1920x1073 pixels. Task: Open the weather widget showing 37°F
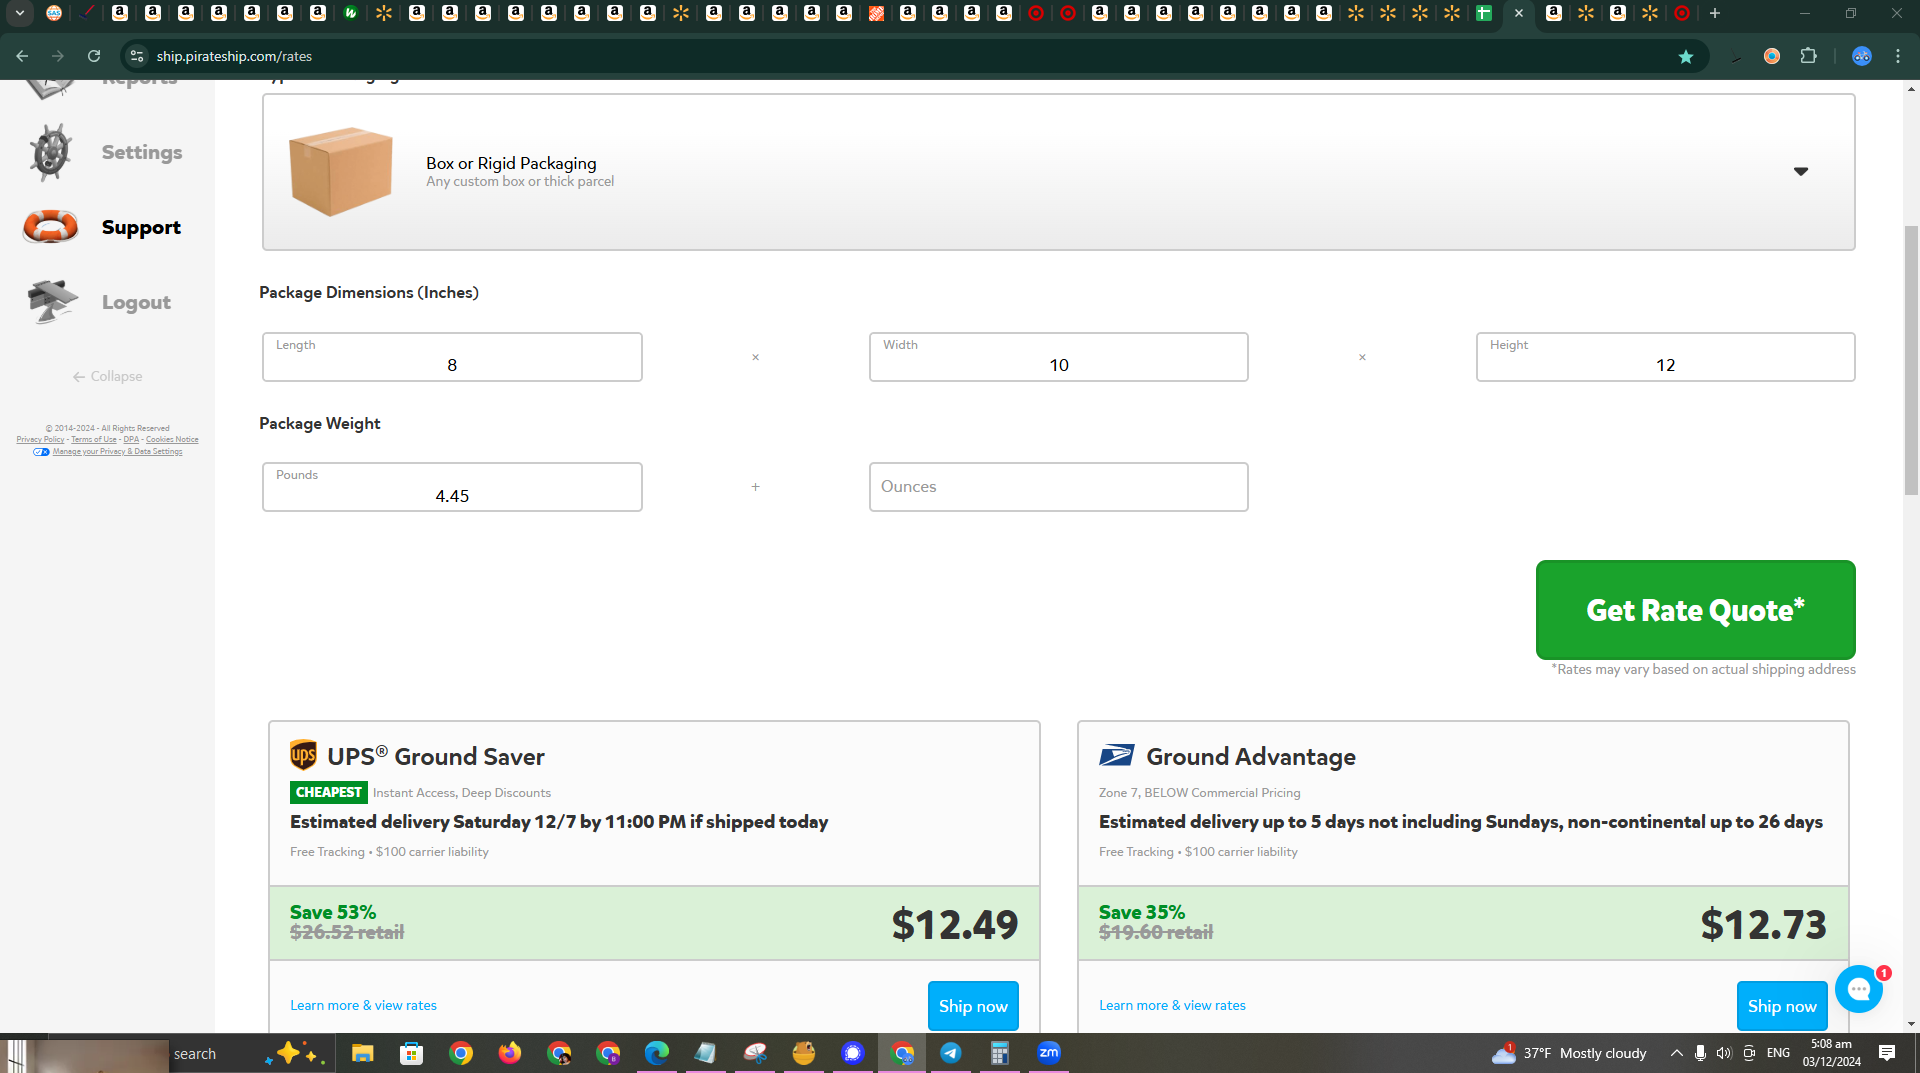point(1568,1053)
